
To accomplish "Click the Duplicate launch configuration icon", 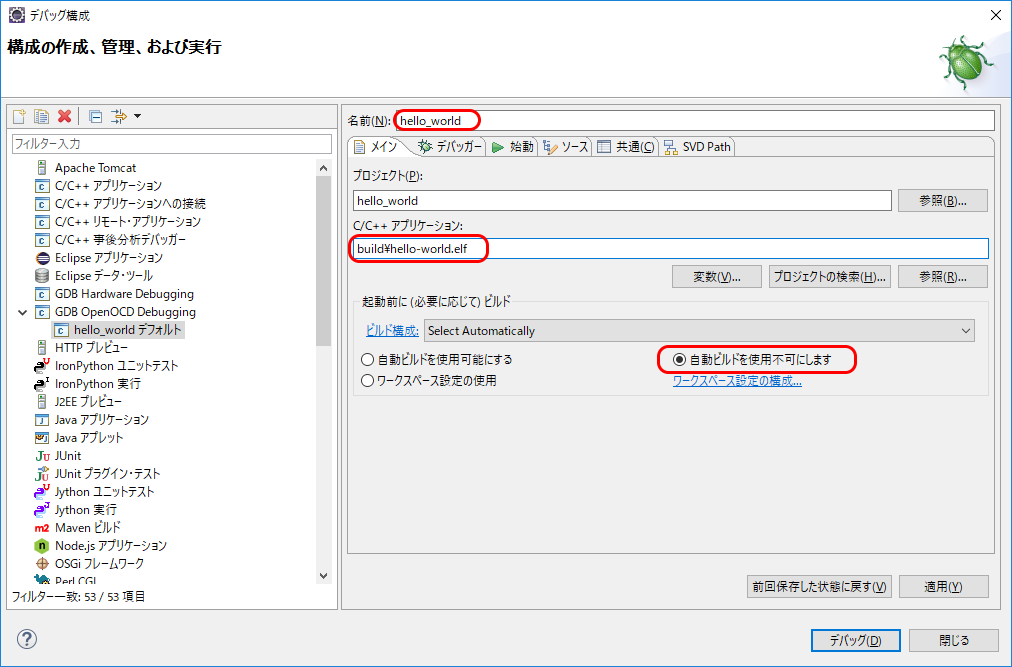I will tap(41, 116).
